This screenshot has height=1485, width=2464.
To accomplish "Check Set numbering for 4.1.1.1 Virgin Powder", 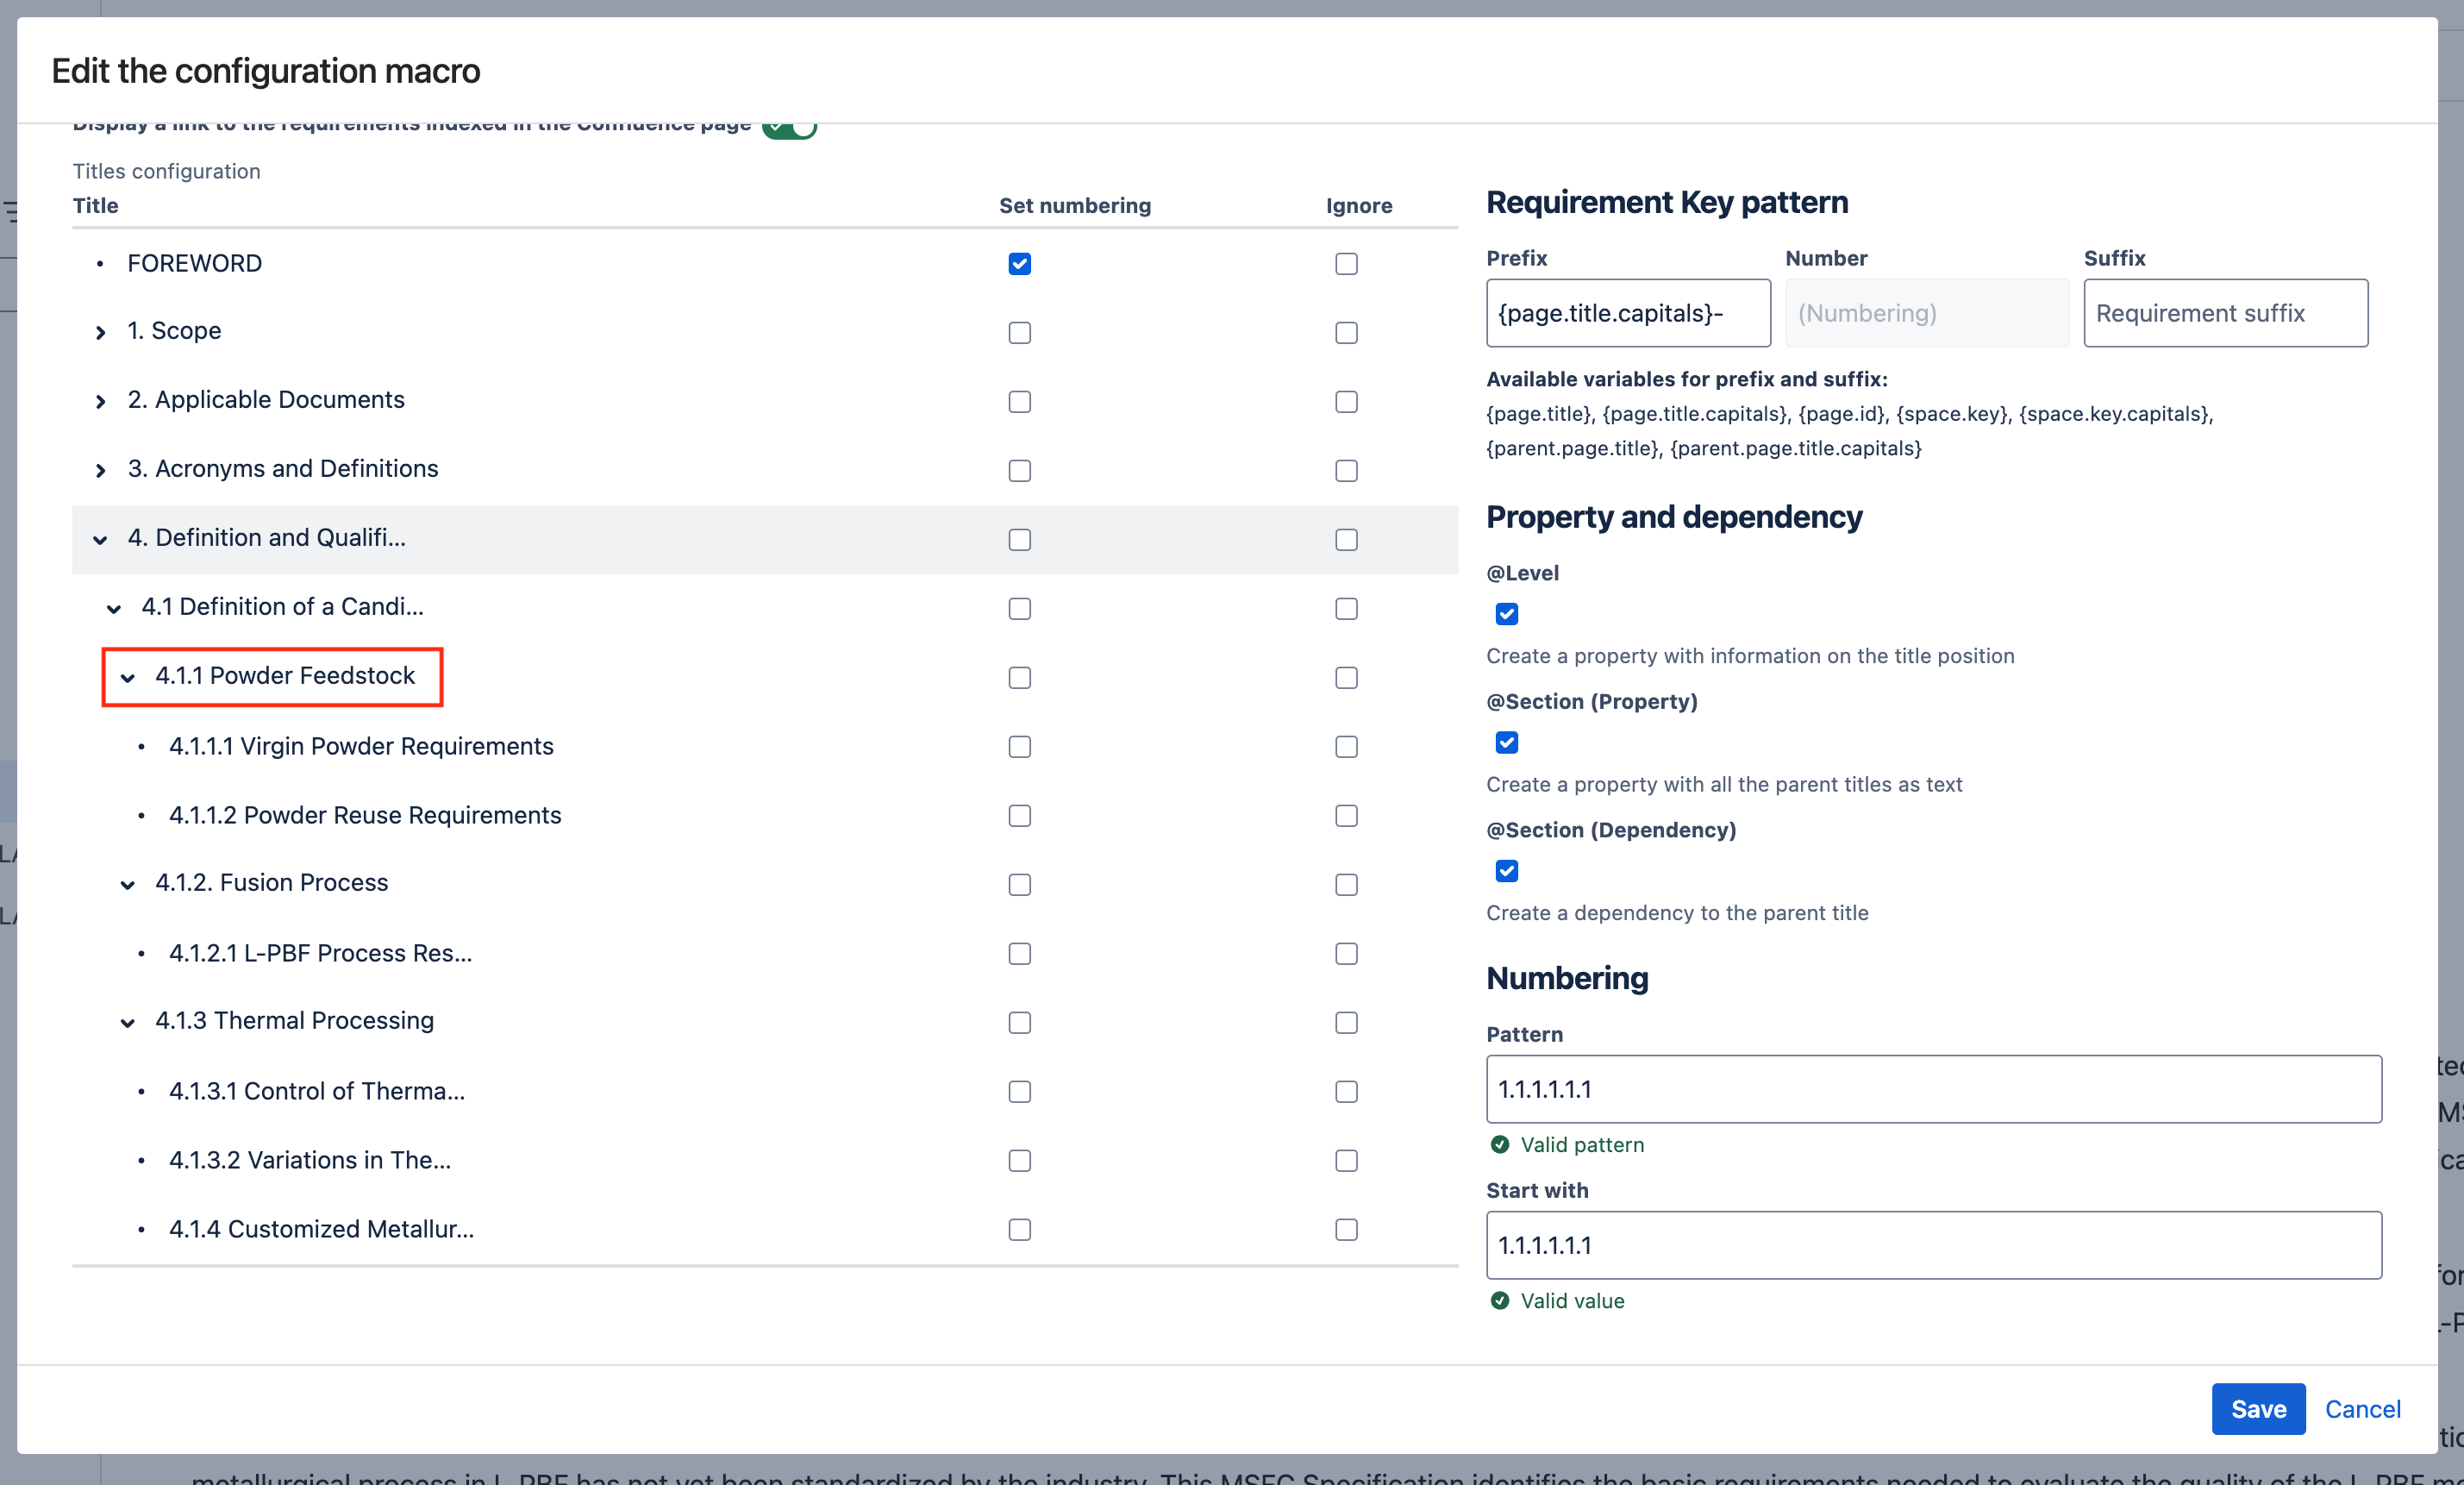I will click(1019, 746).
